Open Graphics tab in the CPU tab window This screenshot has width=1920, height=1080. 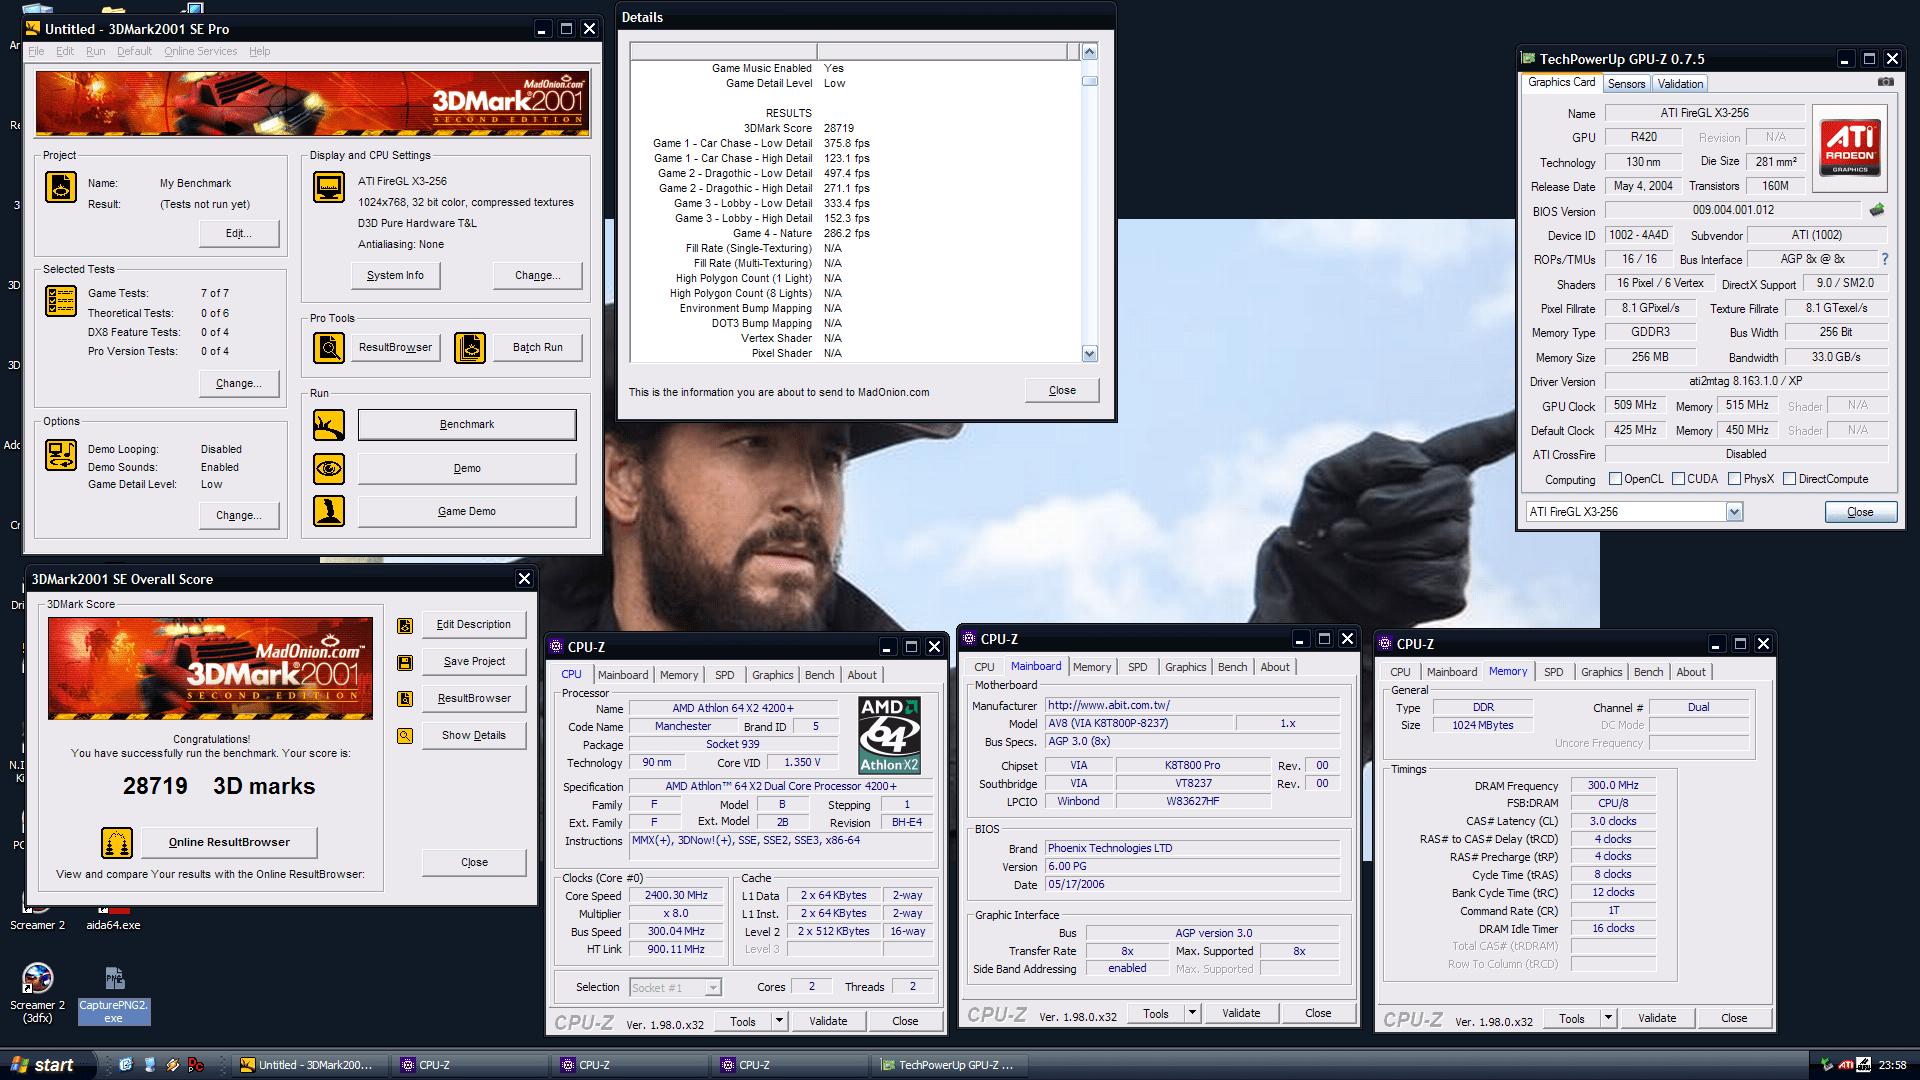(x=772, y=675)
